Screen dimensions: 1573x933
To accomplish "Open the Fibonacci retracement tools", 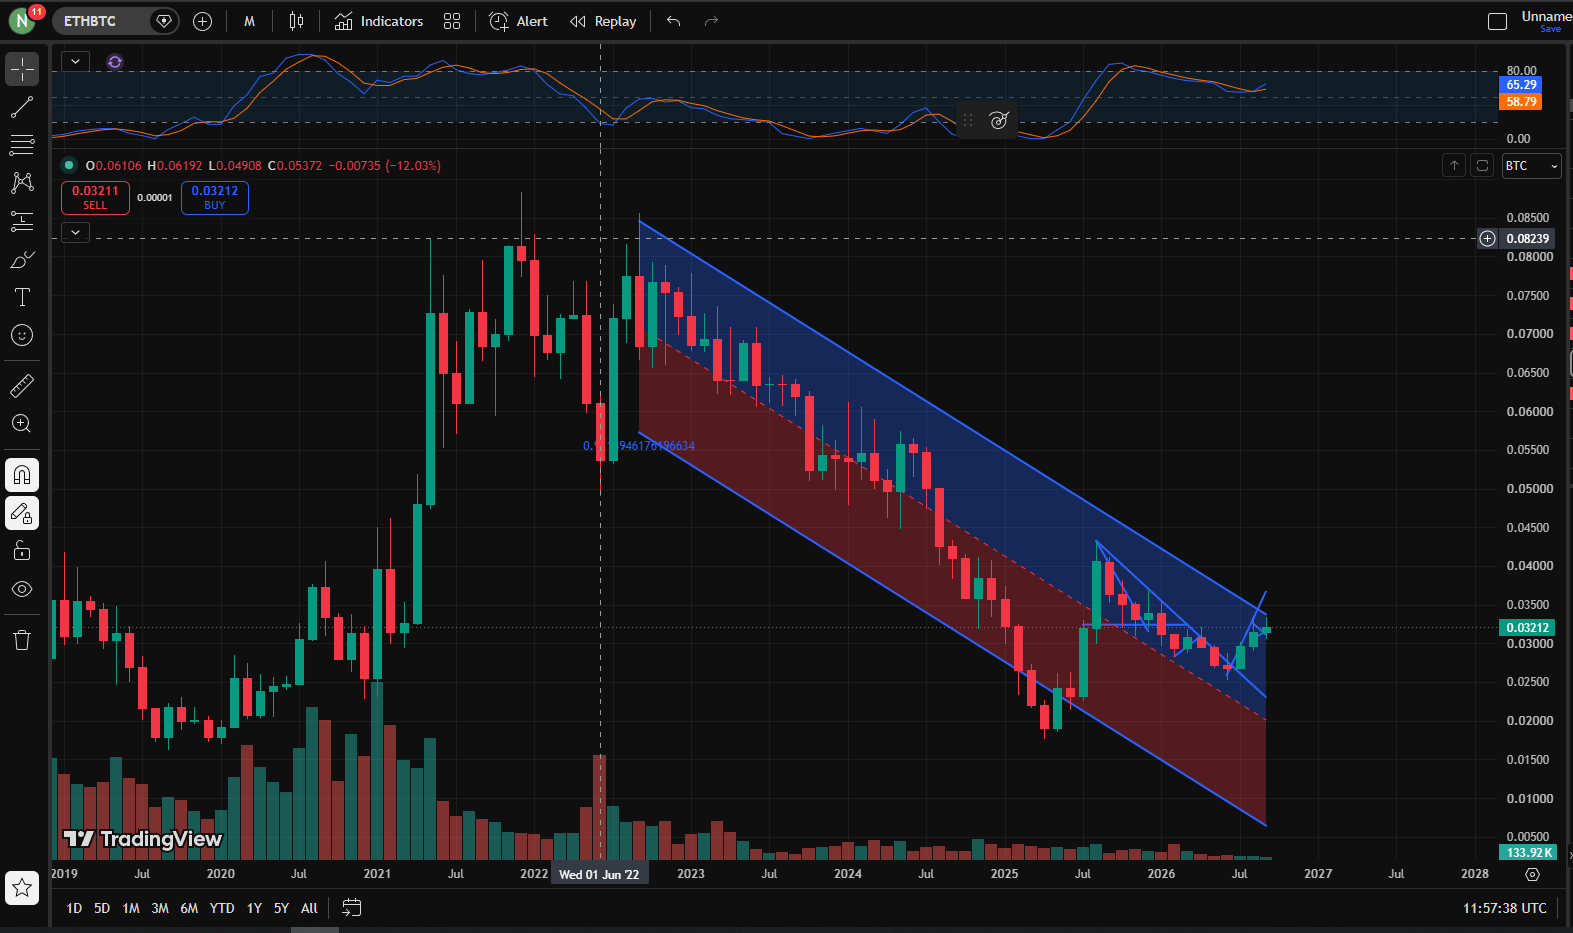I will [22, 145].
